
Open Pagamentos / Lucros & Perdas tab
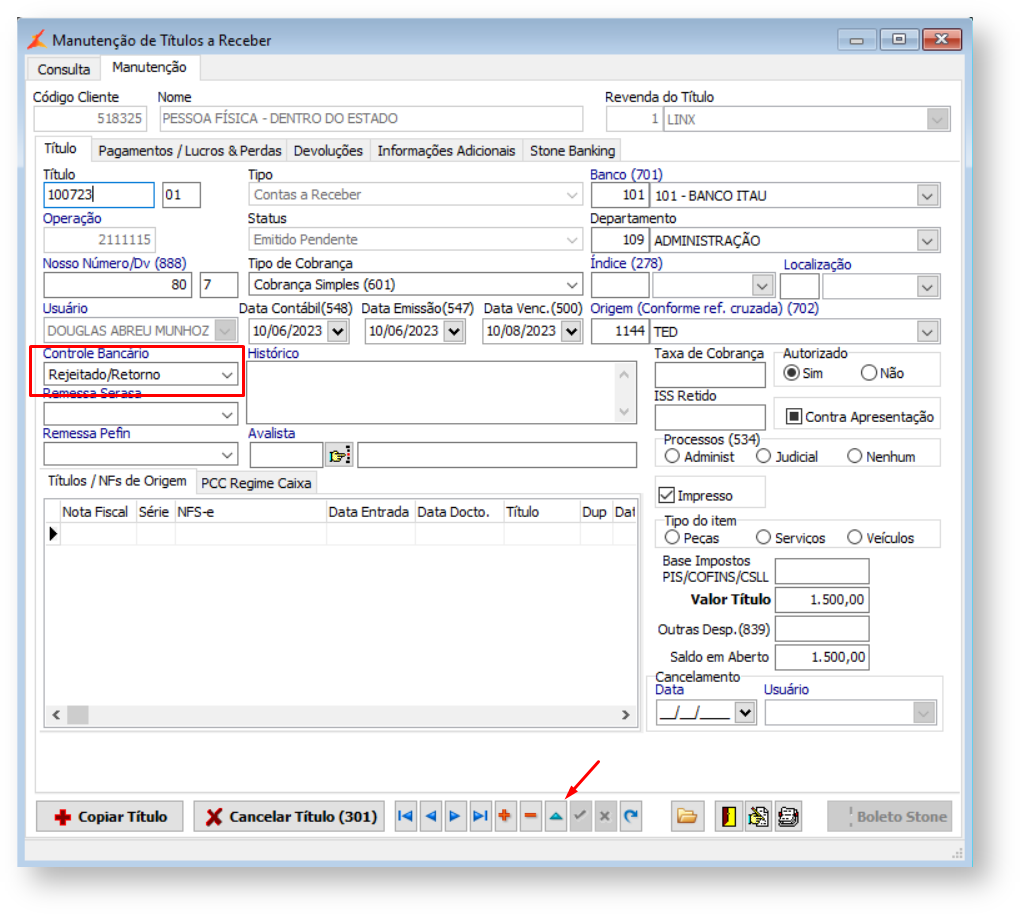coord(189,151)
